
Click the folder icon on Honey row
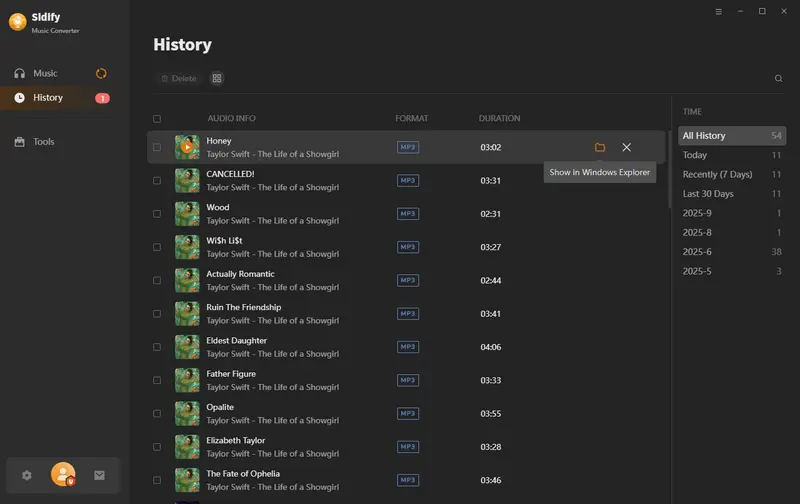[x=600, y=147]
